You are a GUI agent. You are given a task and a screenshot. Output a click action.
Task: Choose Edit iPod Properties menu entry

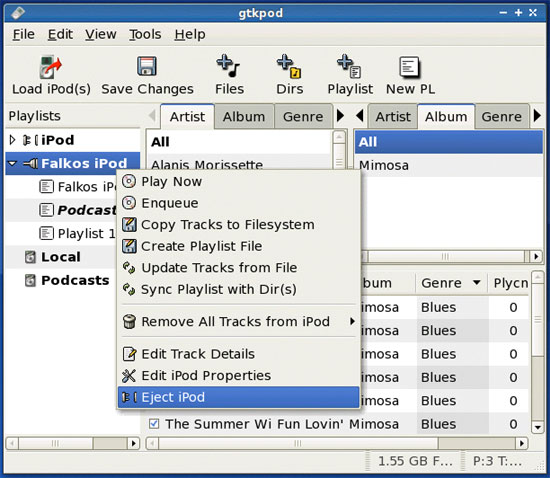[x=239, y=376]
